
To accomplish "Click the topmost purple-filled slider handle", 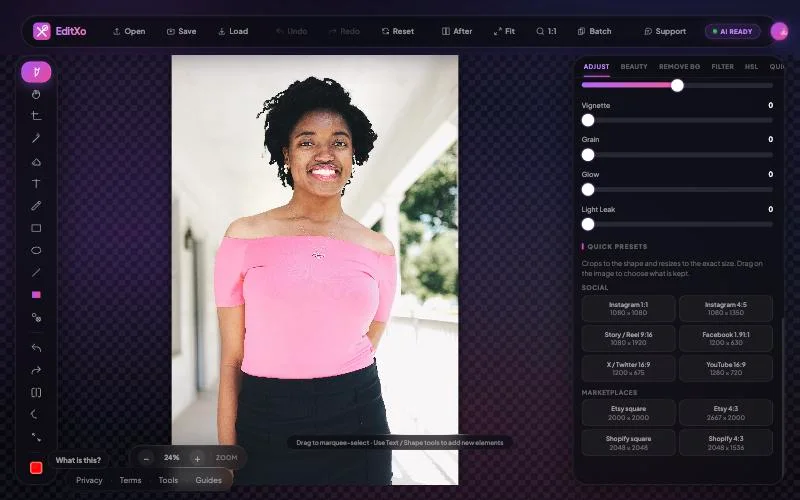I will (677, 86).
